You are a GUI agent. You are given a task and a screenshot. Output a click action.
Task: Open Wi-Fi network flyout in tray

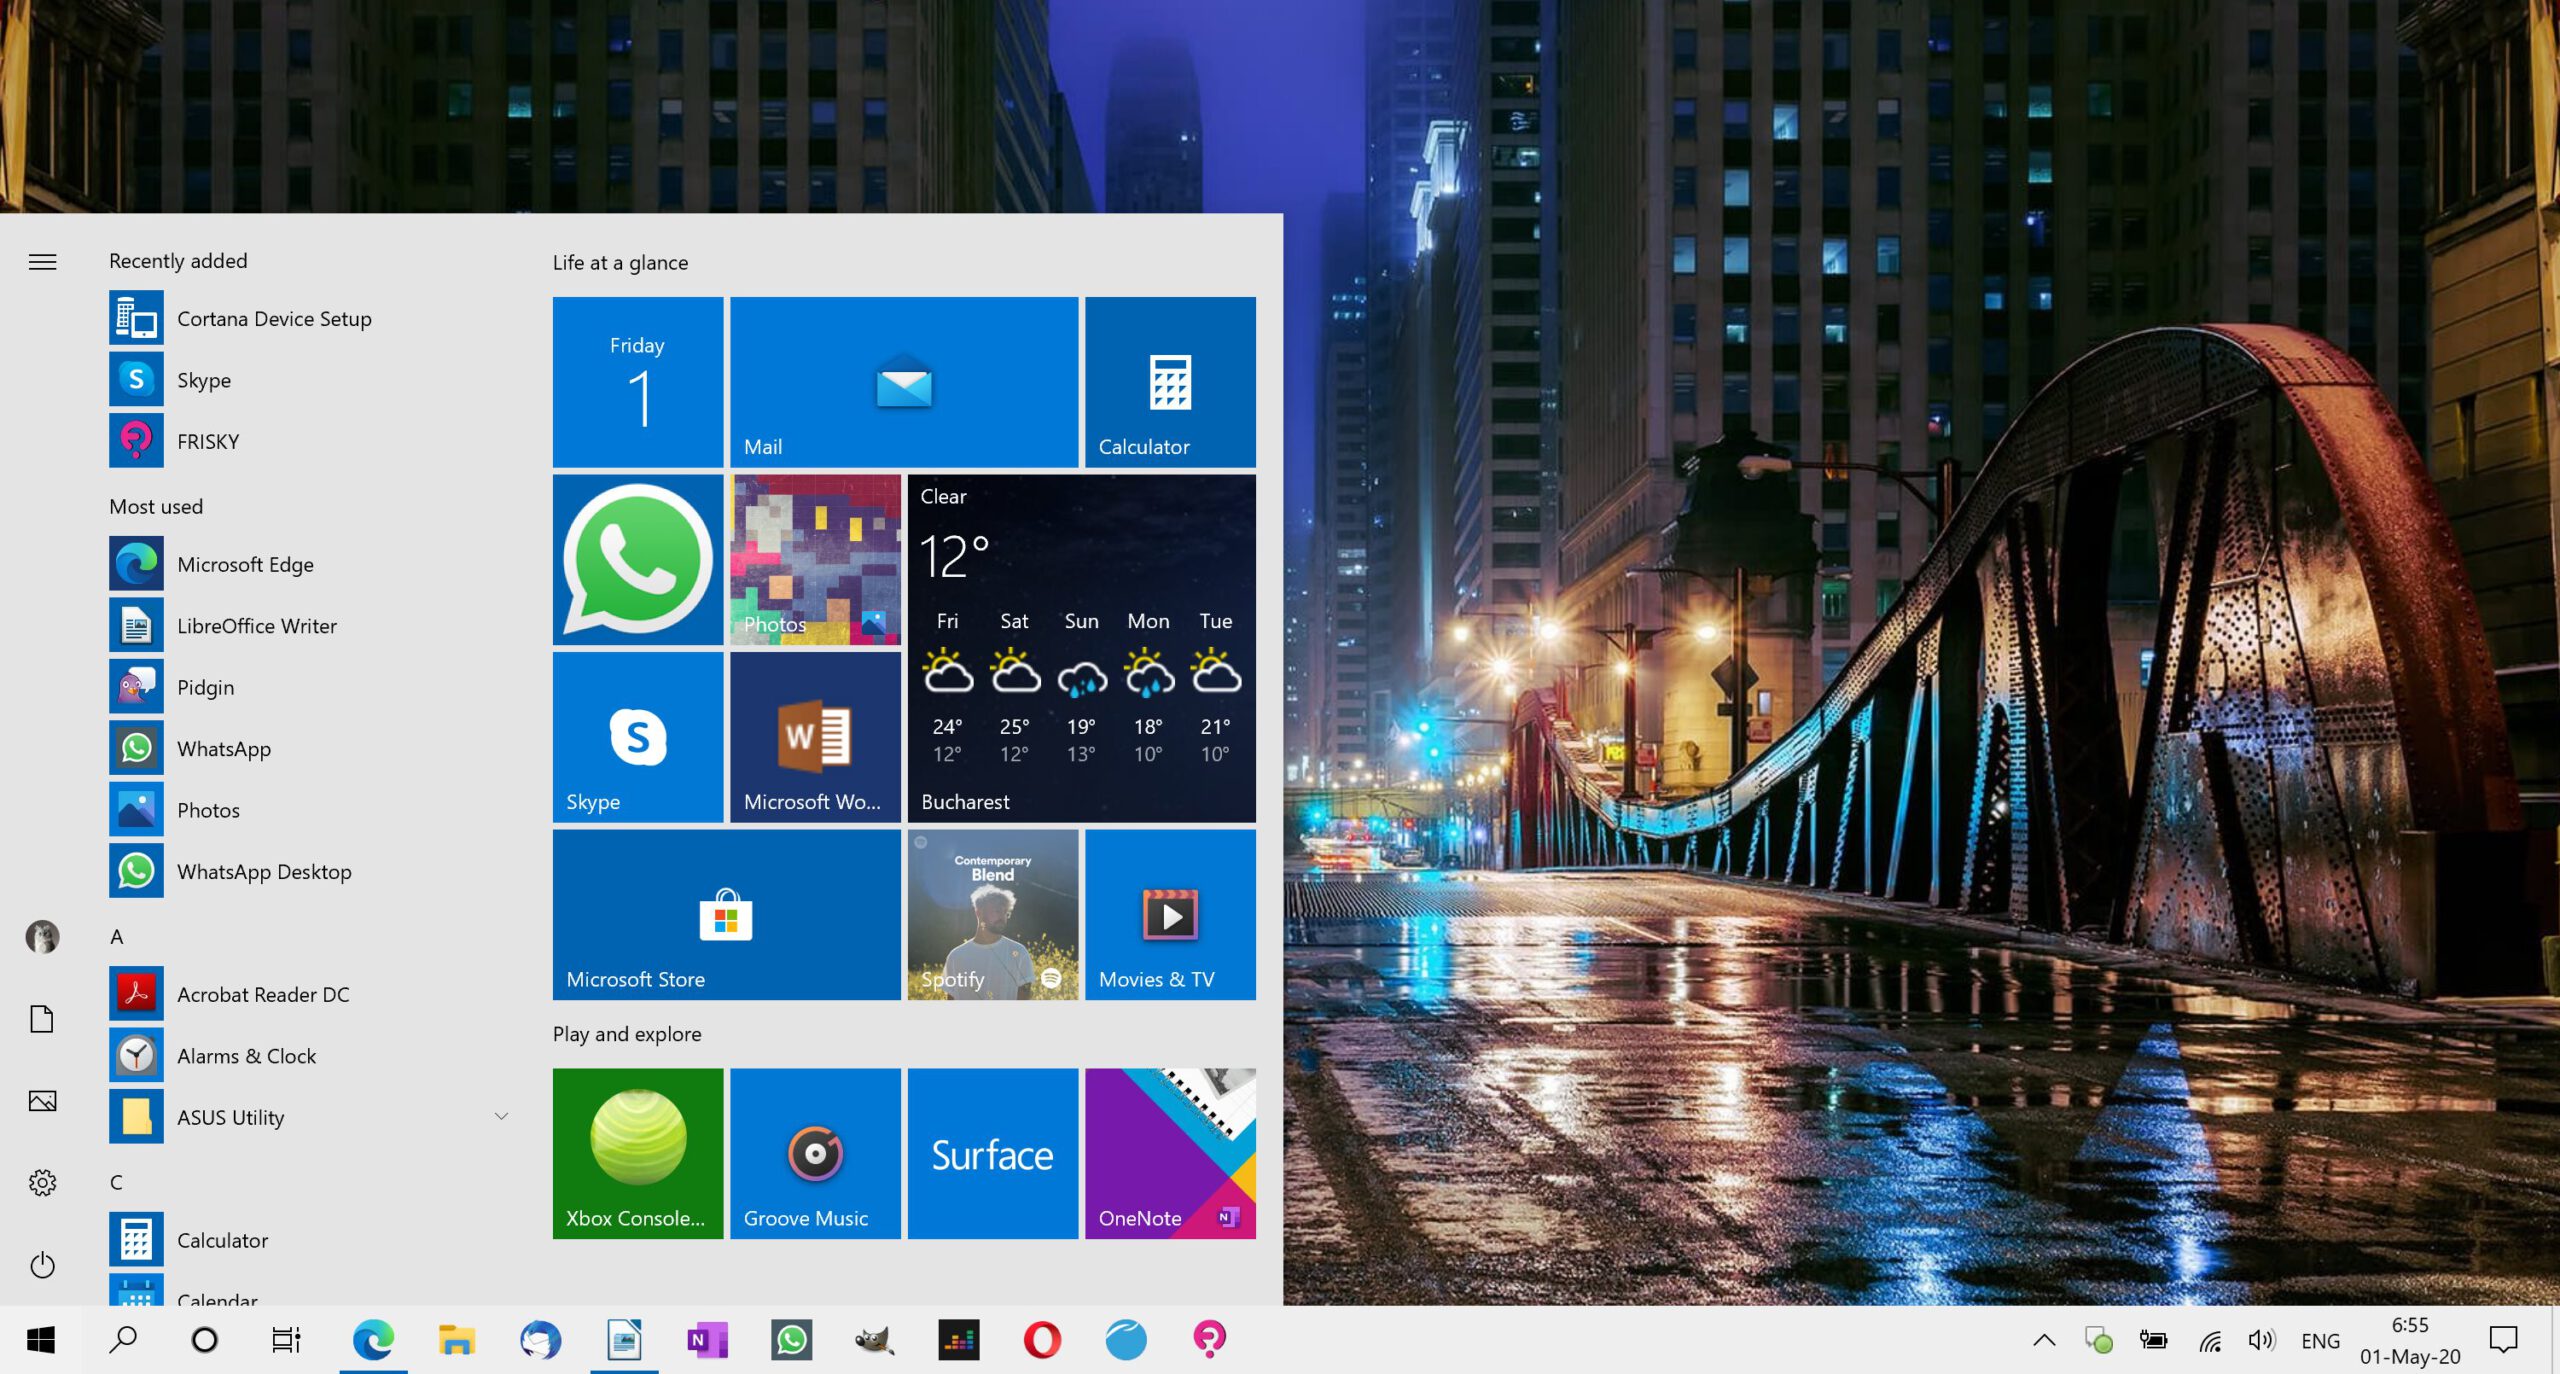click(x=2210, y=1341)
